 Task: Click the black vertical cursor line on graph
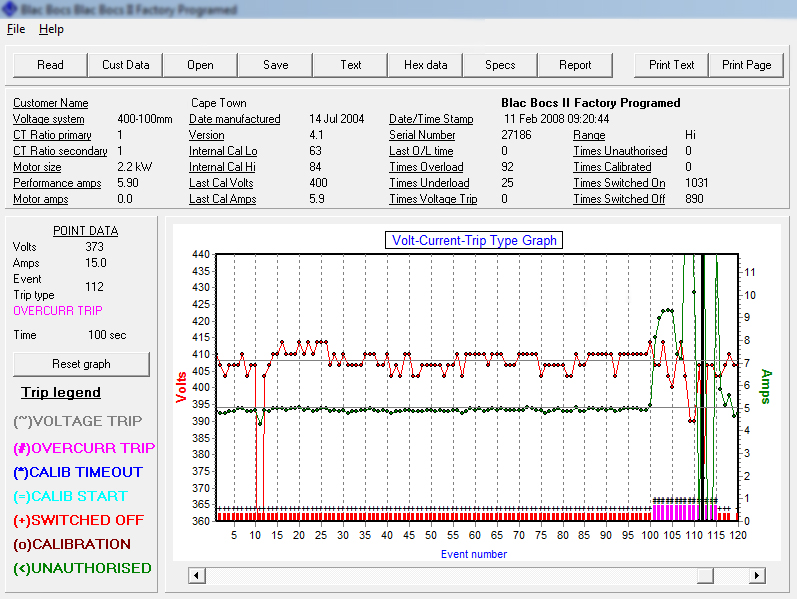(703, 386)
